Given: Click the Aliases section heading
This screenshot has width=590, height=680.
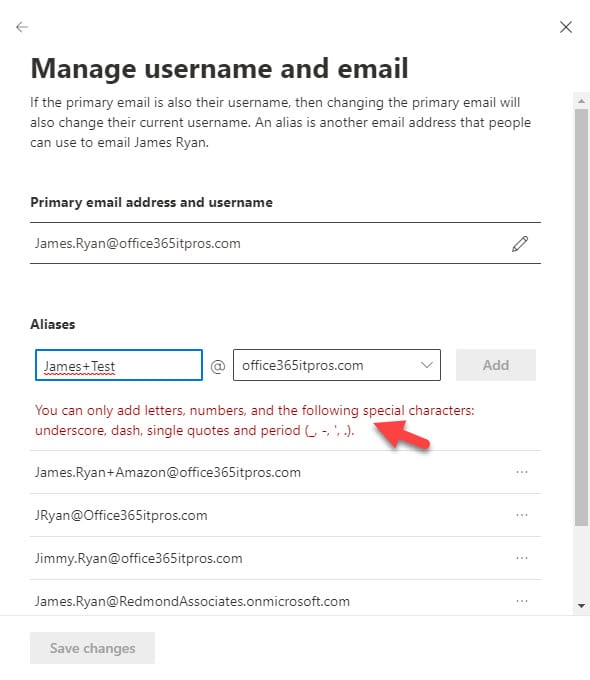Looking at the screenshot, I should [x=52, y=324].
